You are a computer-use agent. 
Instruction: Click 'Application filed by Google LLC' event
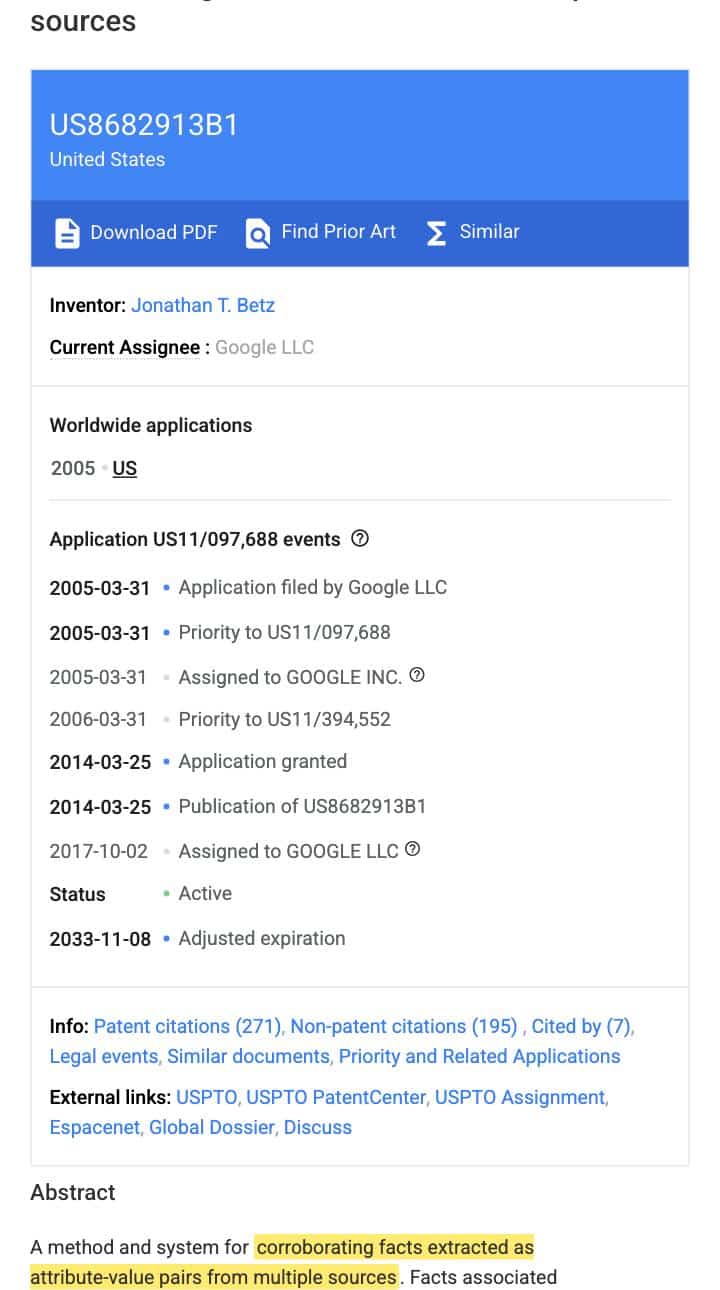coord(313,587)
